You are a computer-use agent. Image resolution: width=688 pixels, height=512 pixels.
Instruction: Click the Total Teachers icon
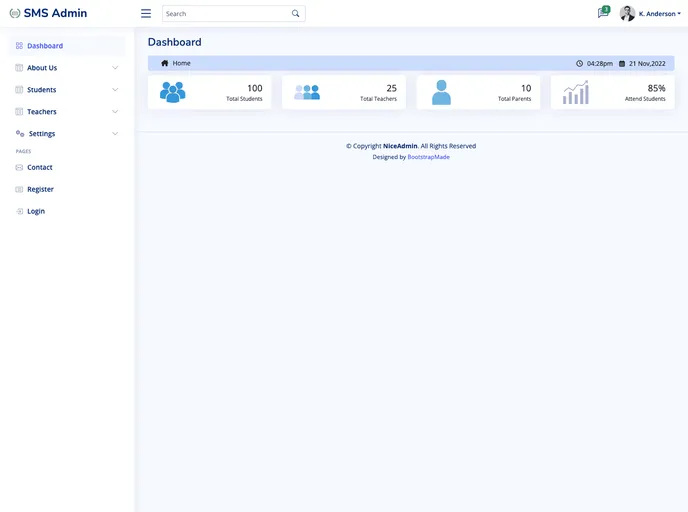click(x=307, y=92)
